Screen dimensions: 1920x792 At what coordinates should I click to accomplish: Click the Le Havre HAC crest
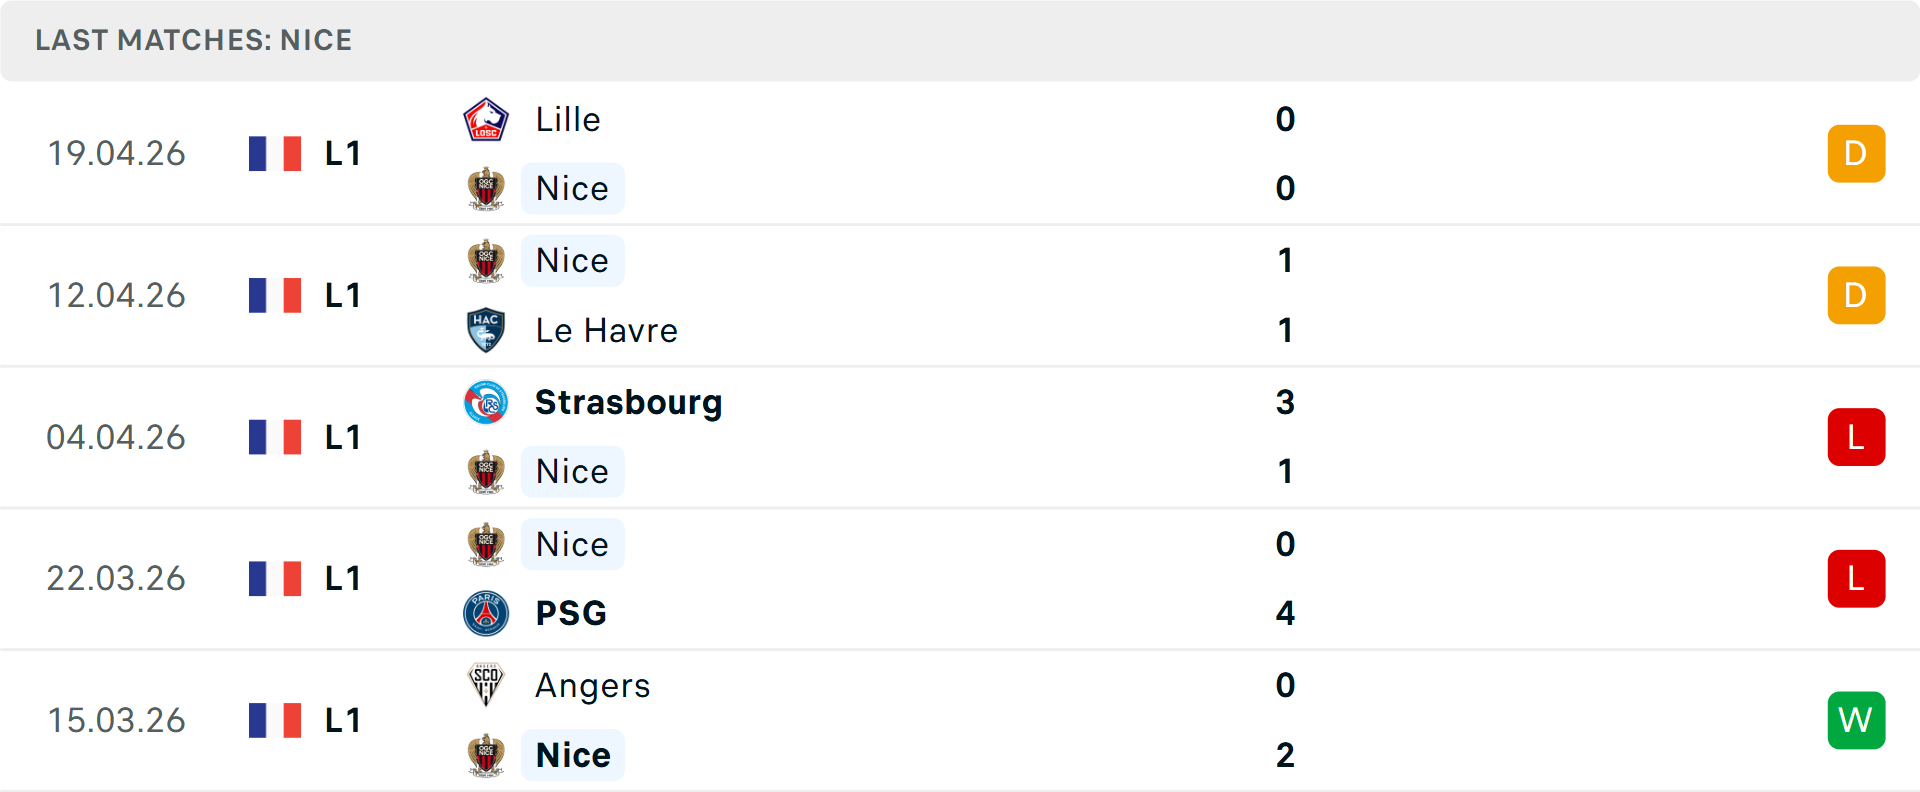[x=486, y=330]
